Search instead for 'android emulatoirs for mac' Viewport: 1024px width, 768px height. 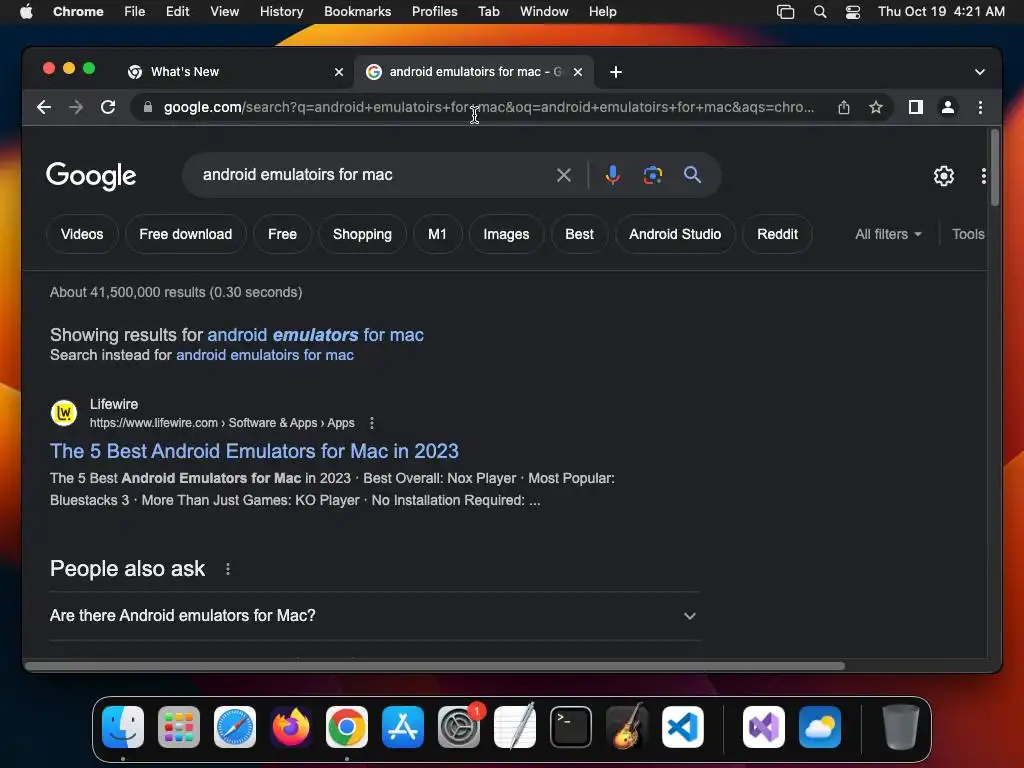[264, 355]
